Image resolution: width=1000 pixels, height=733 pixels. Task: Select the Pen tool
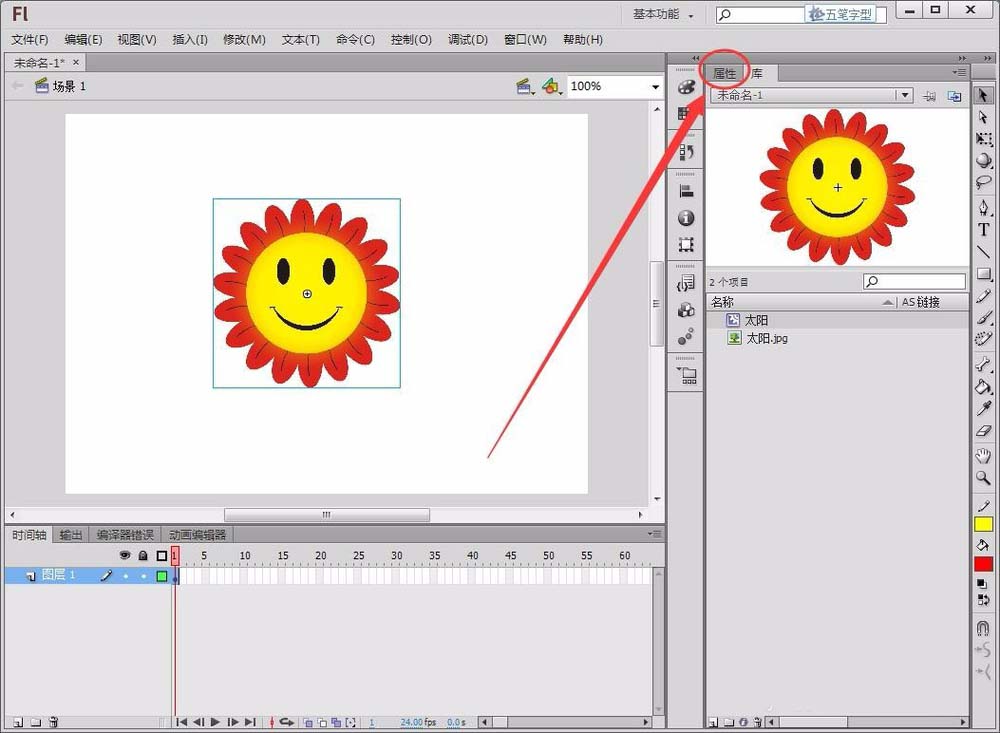click(983, 208)
